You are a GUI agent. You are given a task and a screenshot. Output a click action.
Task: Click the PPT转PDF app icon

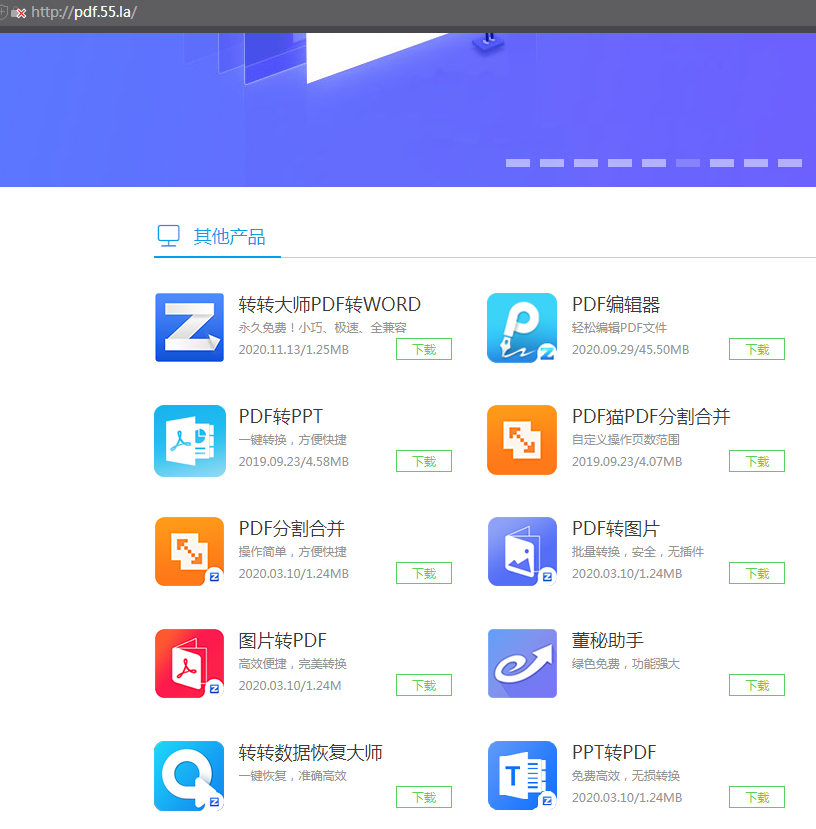(522, 775)
